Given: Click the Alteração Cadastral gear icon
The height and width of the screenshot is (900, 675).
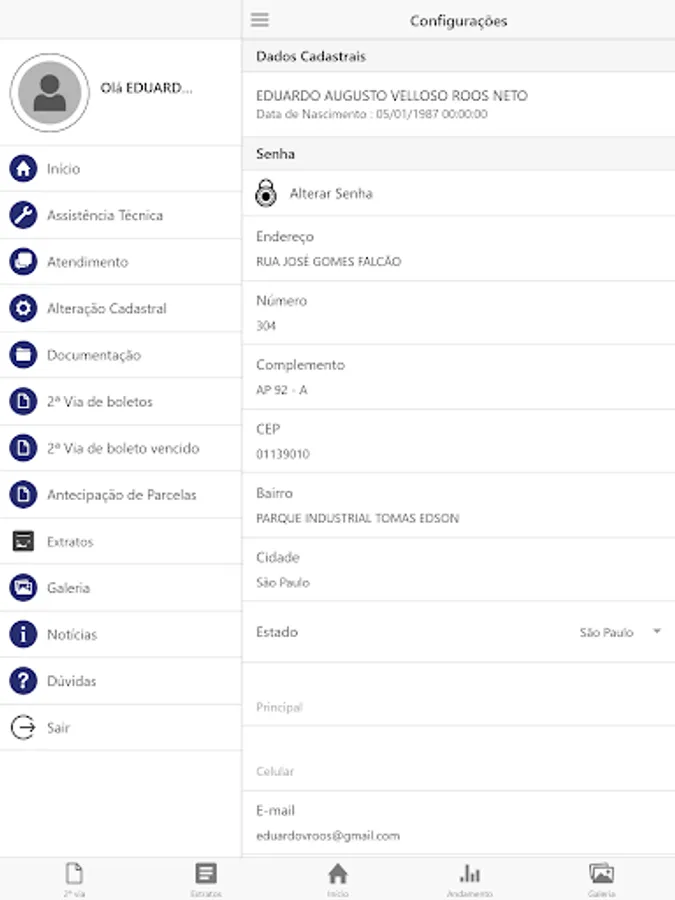Looking at the screenshot, I should point(23,308).
